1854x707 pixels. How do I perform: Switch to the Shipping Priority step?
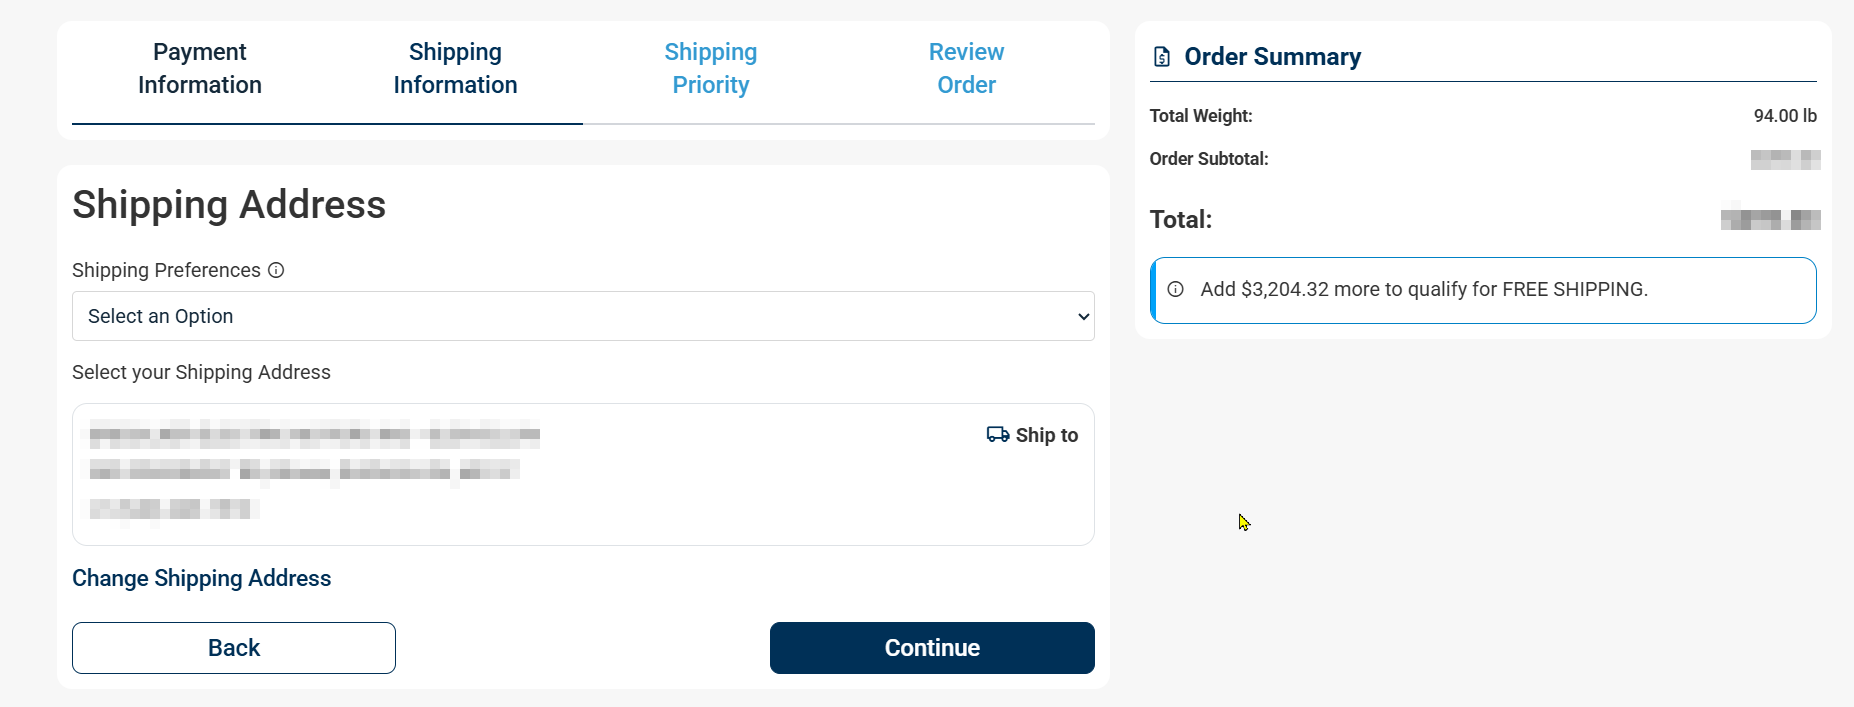pyautogui.click(x=711, y=68)
